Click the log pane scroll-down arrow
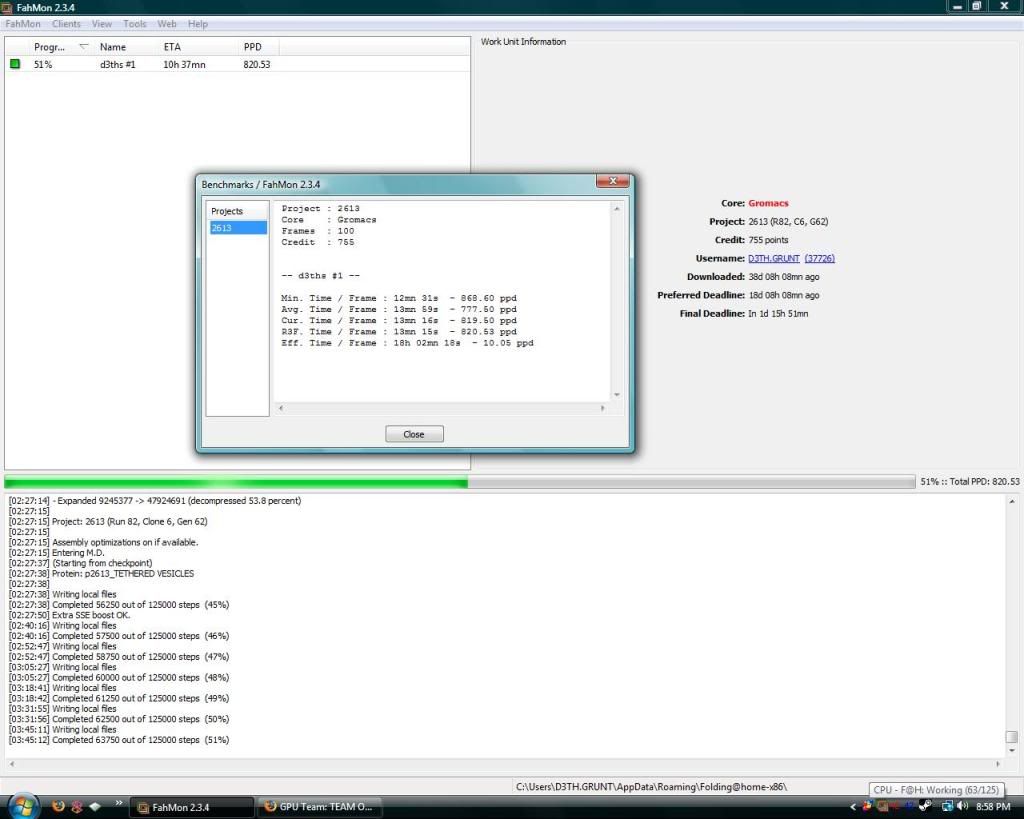This screenshot has width=1024, height=819. [x=1012, y=750]
